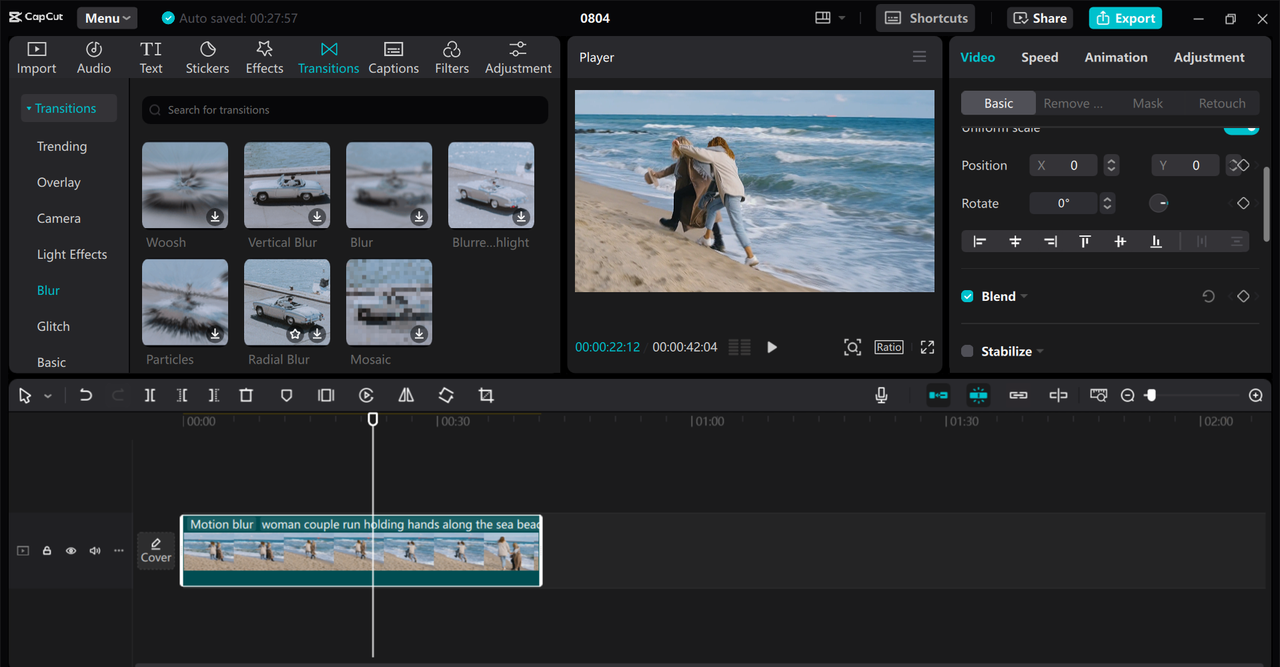Open the track more options ellipsis
The width and height of the screenshot is (1280, 667).
coord(119,551)
